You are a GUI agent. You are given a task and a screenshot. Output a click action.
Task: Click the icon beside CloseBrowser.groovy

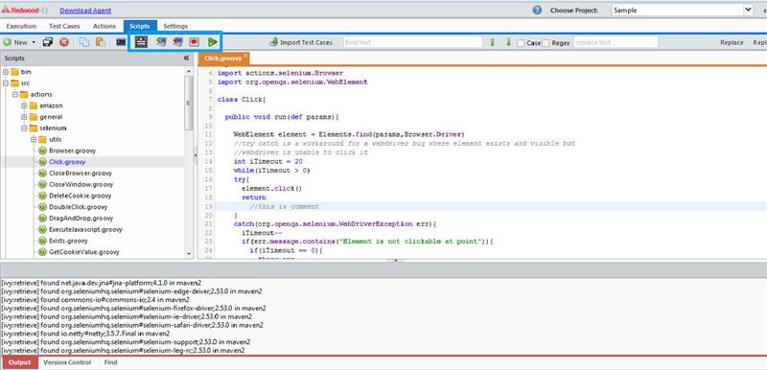pyautogui.click(x=43, y=173)
